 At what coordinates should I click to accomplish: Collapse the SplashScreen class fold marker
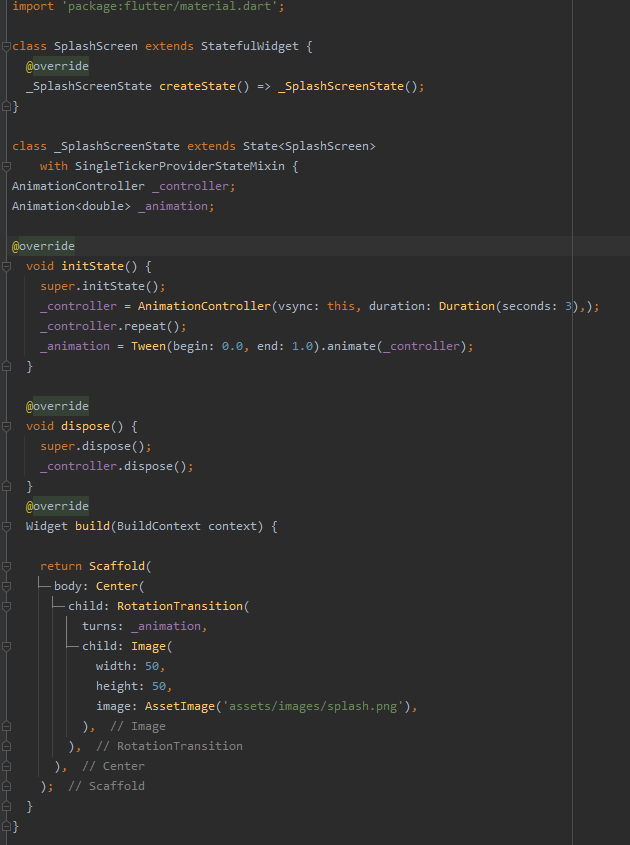point(6,47)
